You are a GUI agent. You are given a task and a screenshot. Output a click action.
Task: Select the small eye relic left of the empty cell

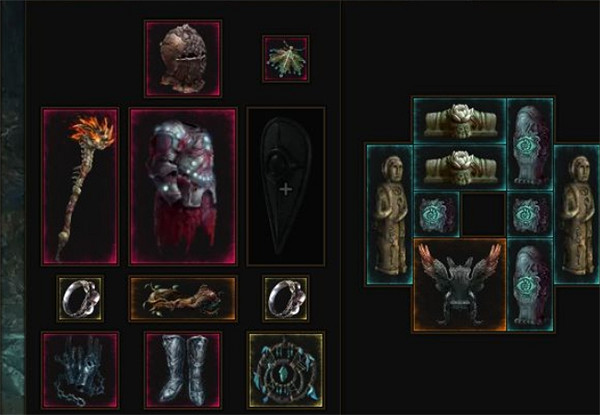(x=437, y=214)
